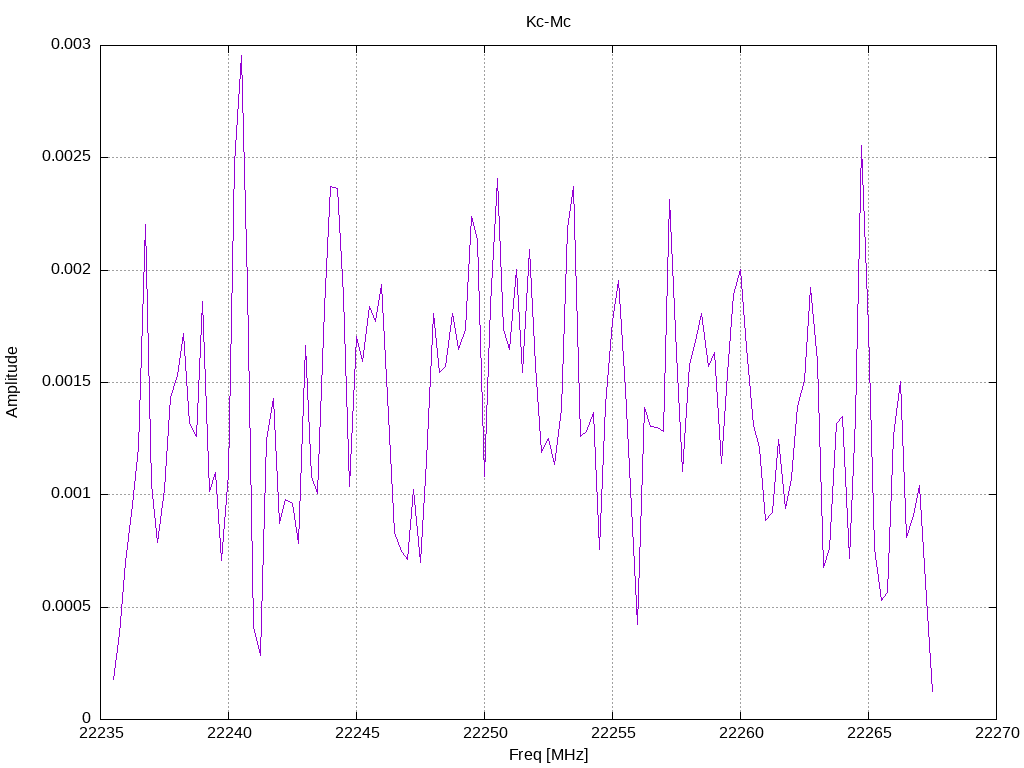Click x-axis tick label 22250

[485, 733]
